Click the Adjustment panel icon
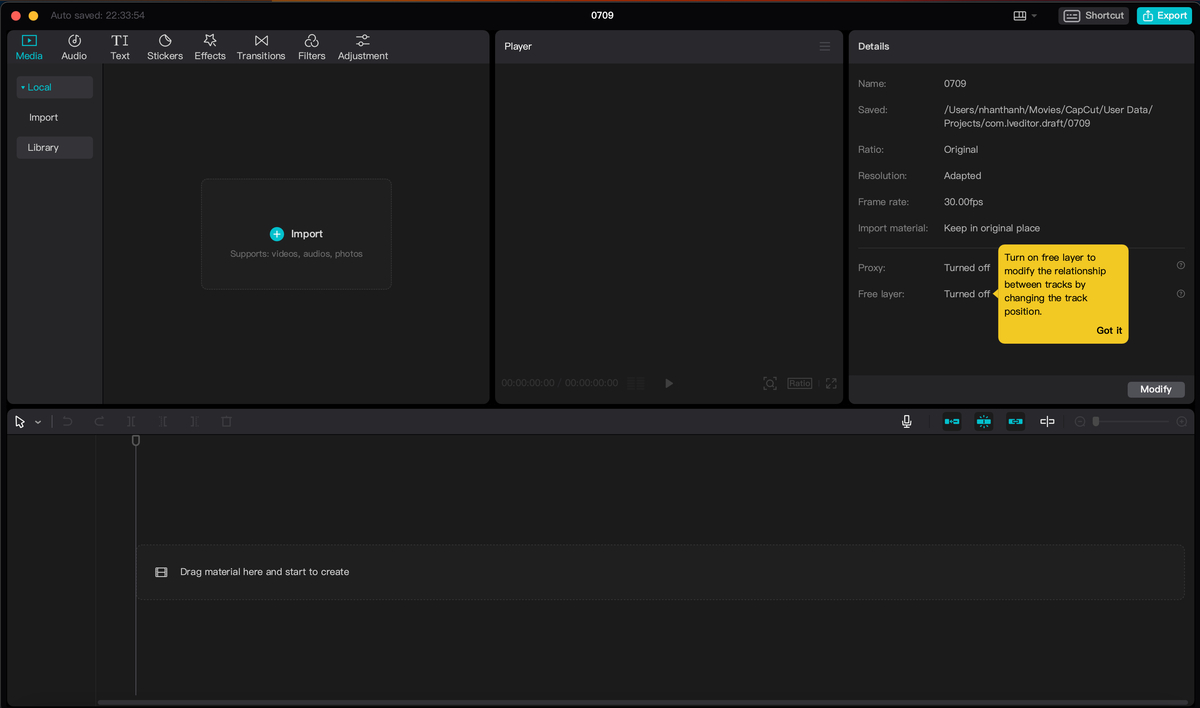Image resolution: width=1200 pixels, height=708 pixels. pos(363,47)
